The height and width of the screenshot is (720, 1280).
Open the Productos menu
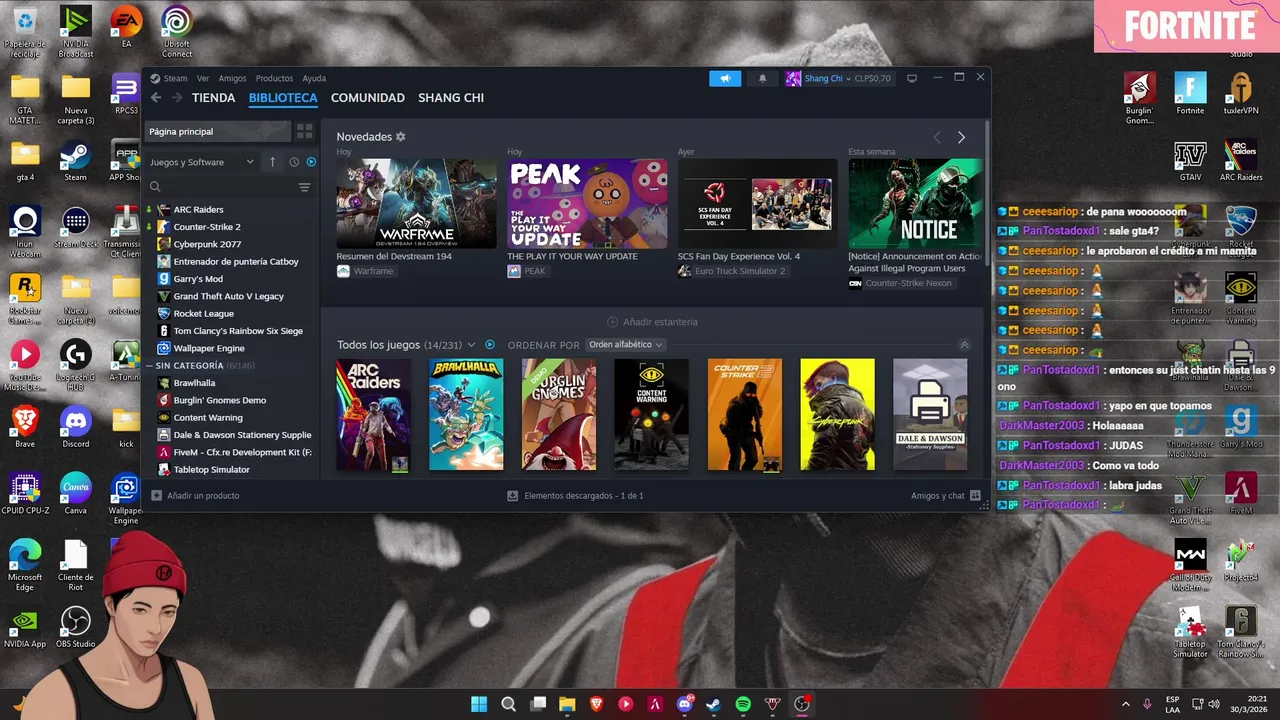[274, 78]
